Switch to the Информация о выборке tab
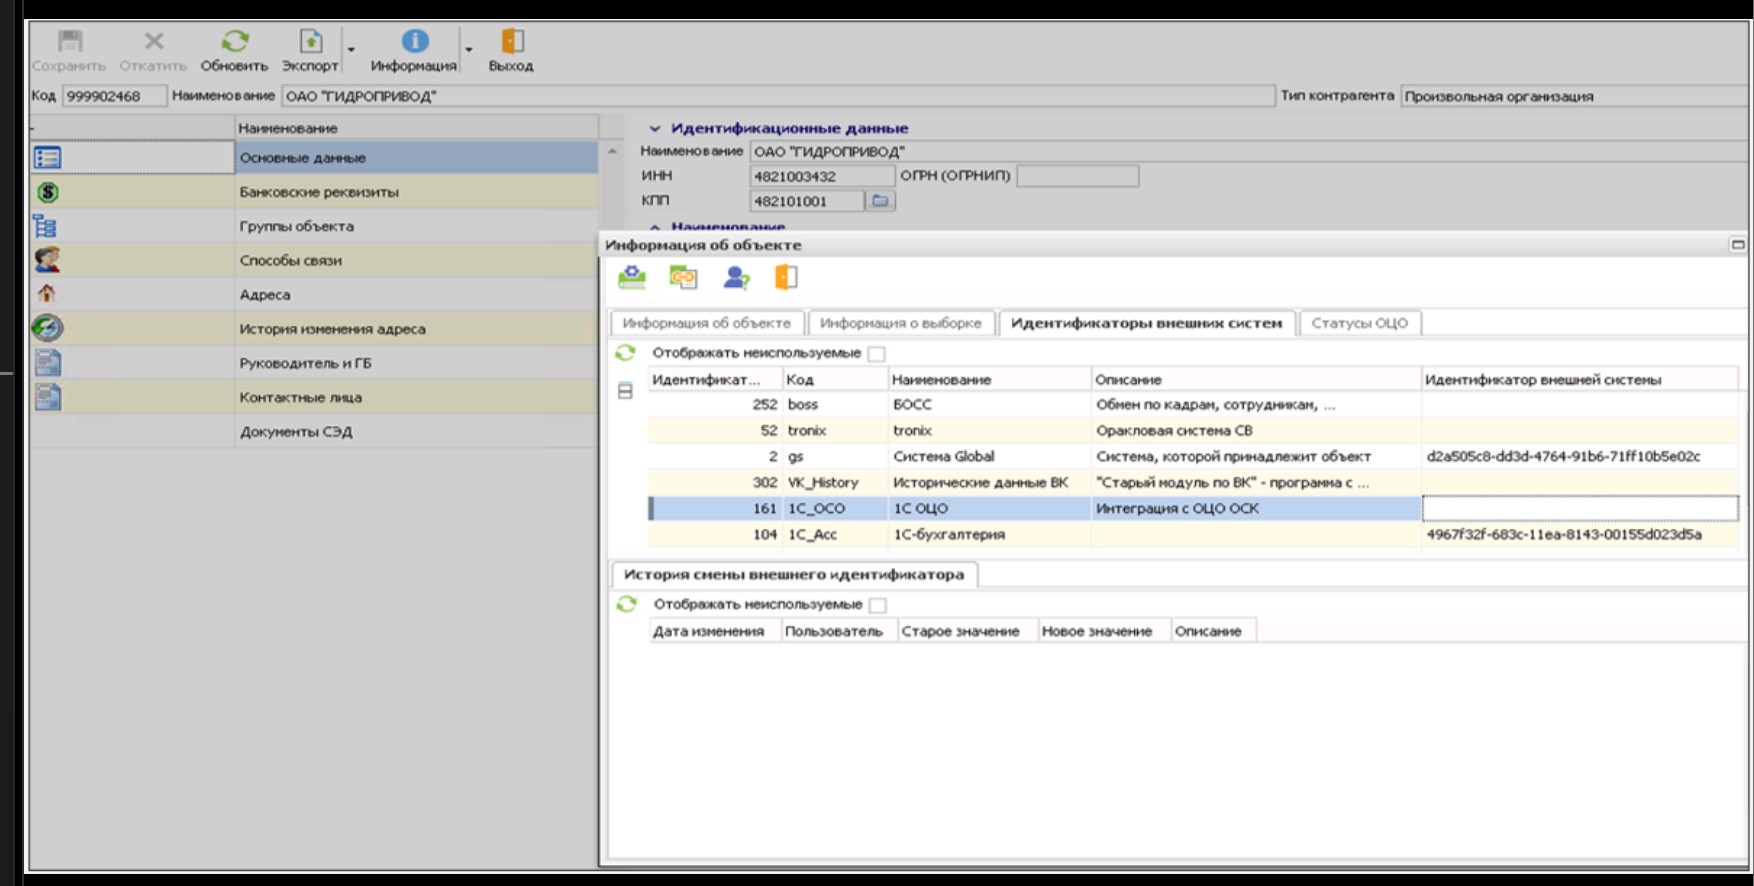Viewport: 1754px width, 886px height. tap(900, 323)
